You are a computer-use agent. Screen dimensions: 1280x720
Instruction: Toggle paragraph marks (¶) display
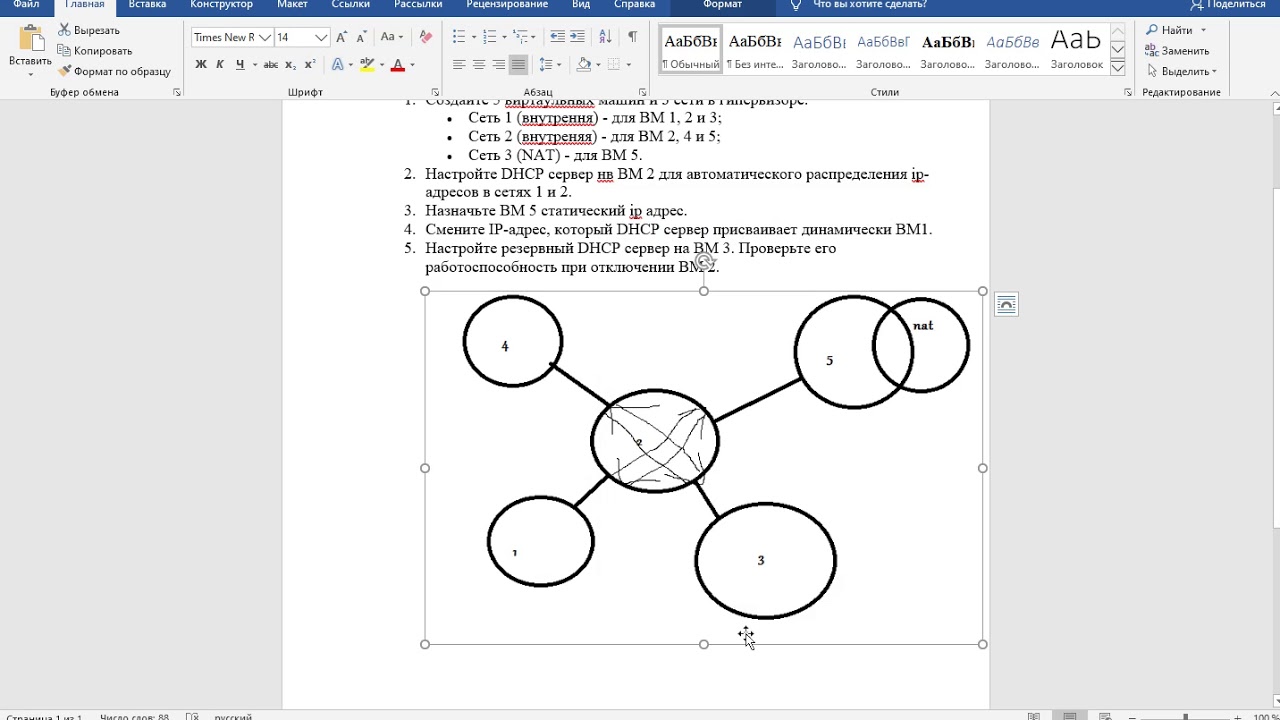point(632,37)
